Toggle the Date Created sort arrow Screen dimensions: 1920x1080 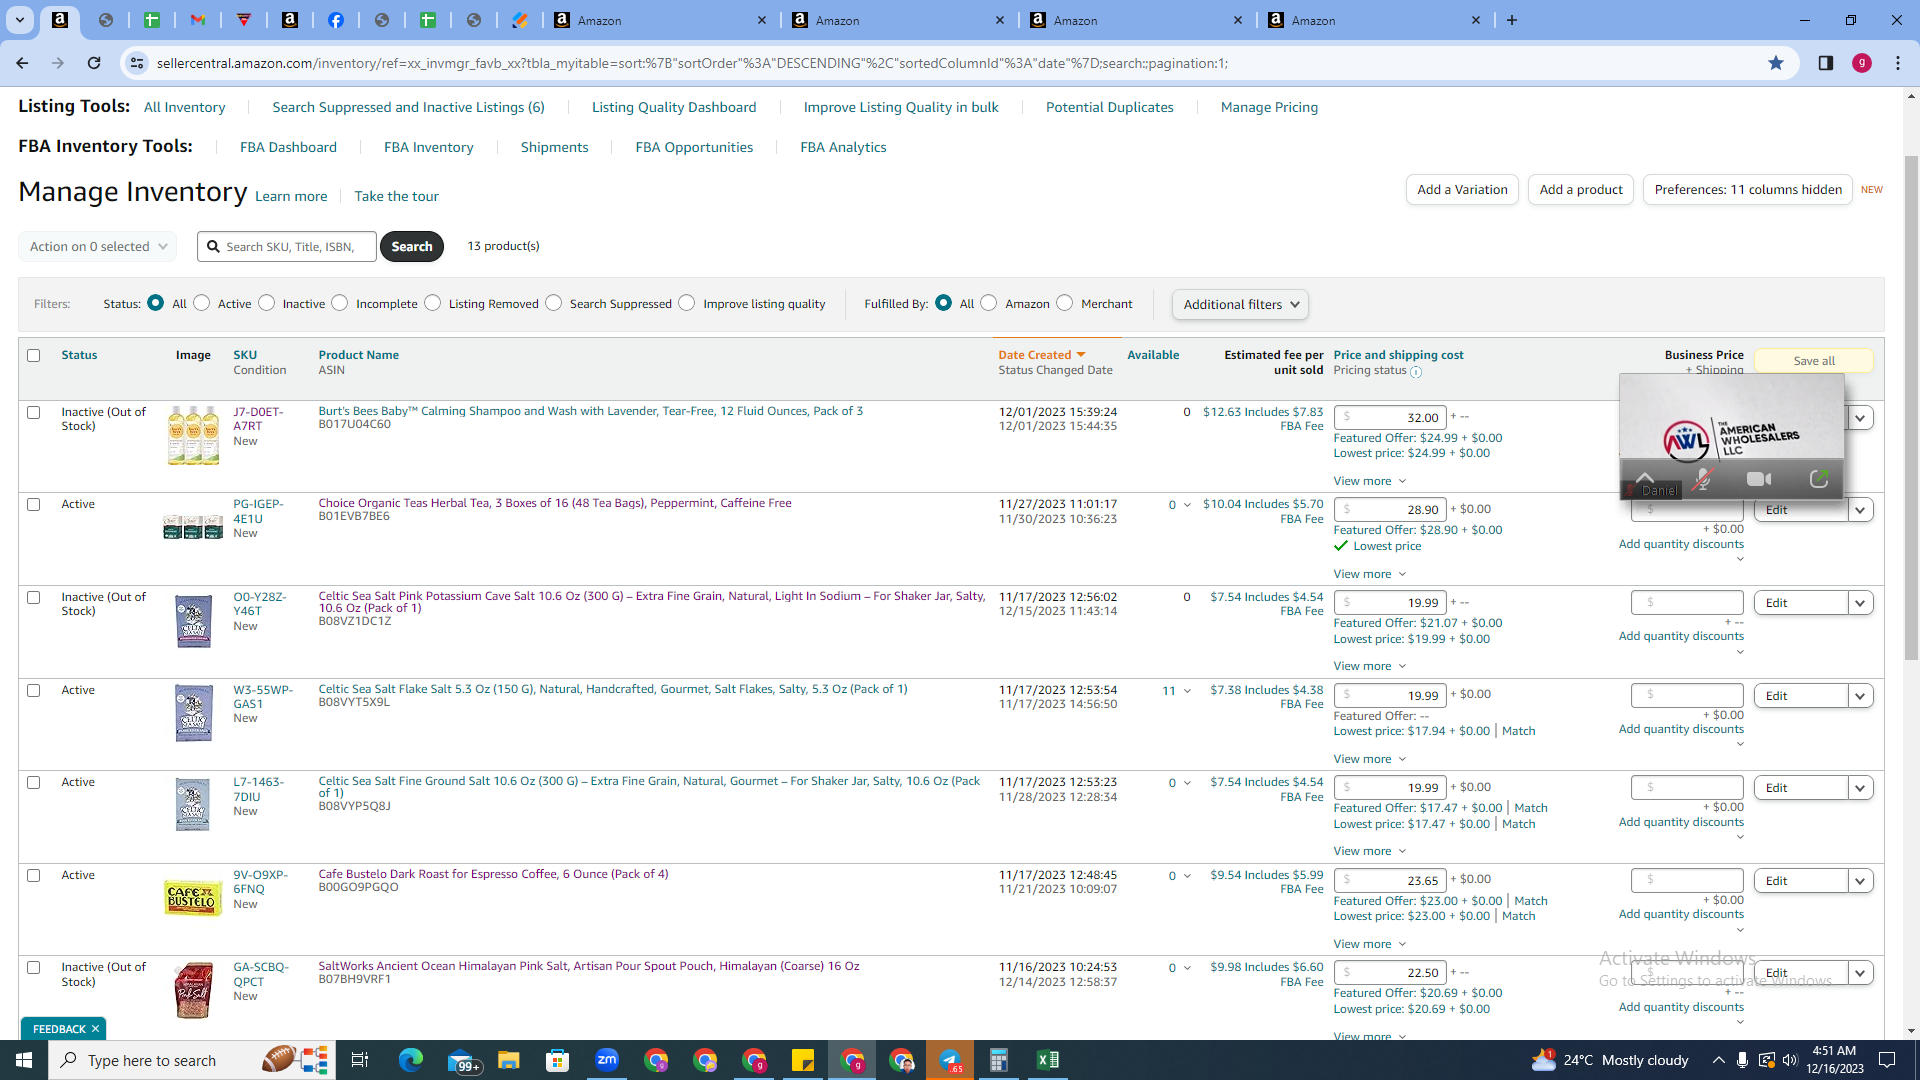1081,355
